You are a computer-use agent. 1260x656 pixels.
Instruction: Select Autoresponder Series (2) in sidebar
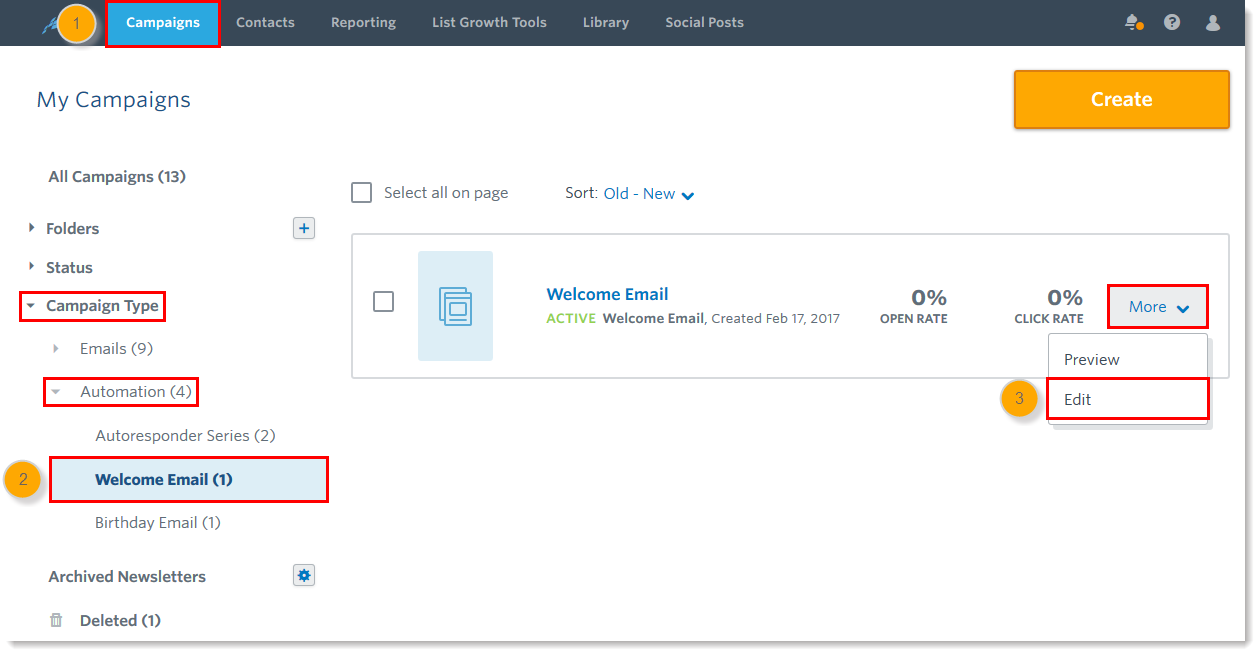(x=185, y=436)
